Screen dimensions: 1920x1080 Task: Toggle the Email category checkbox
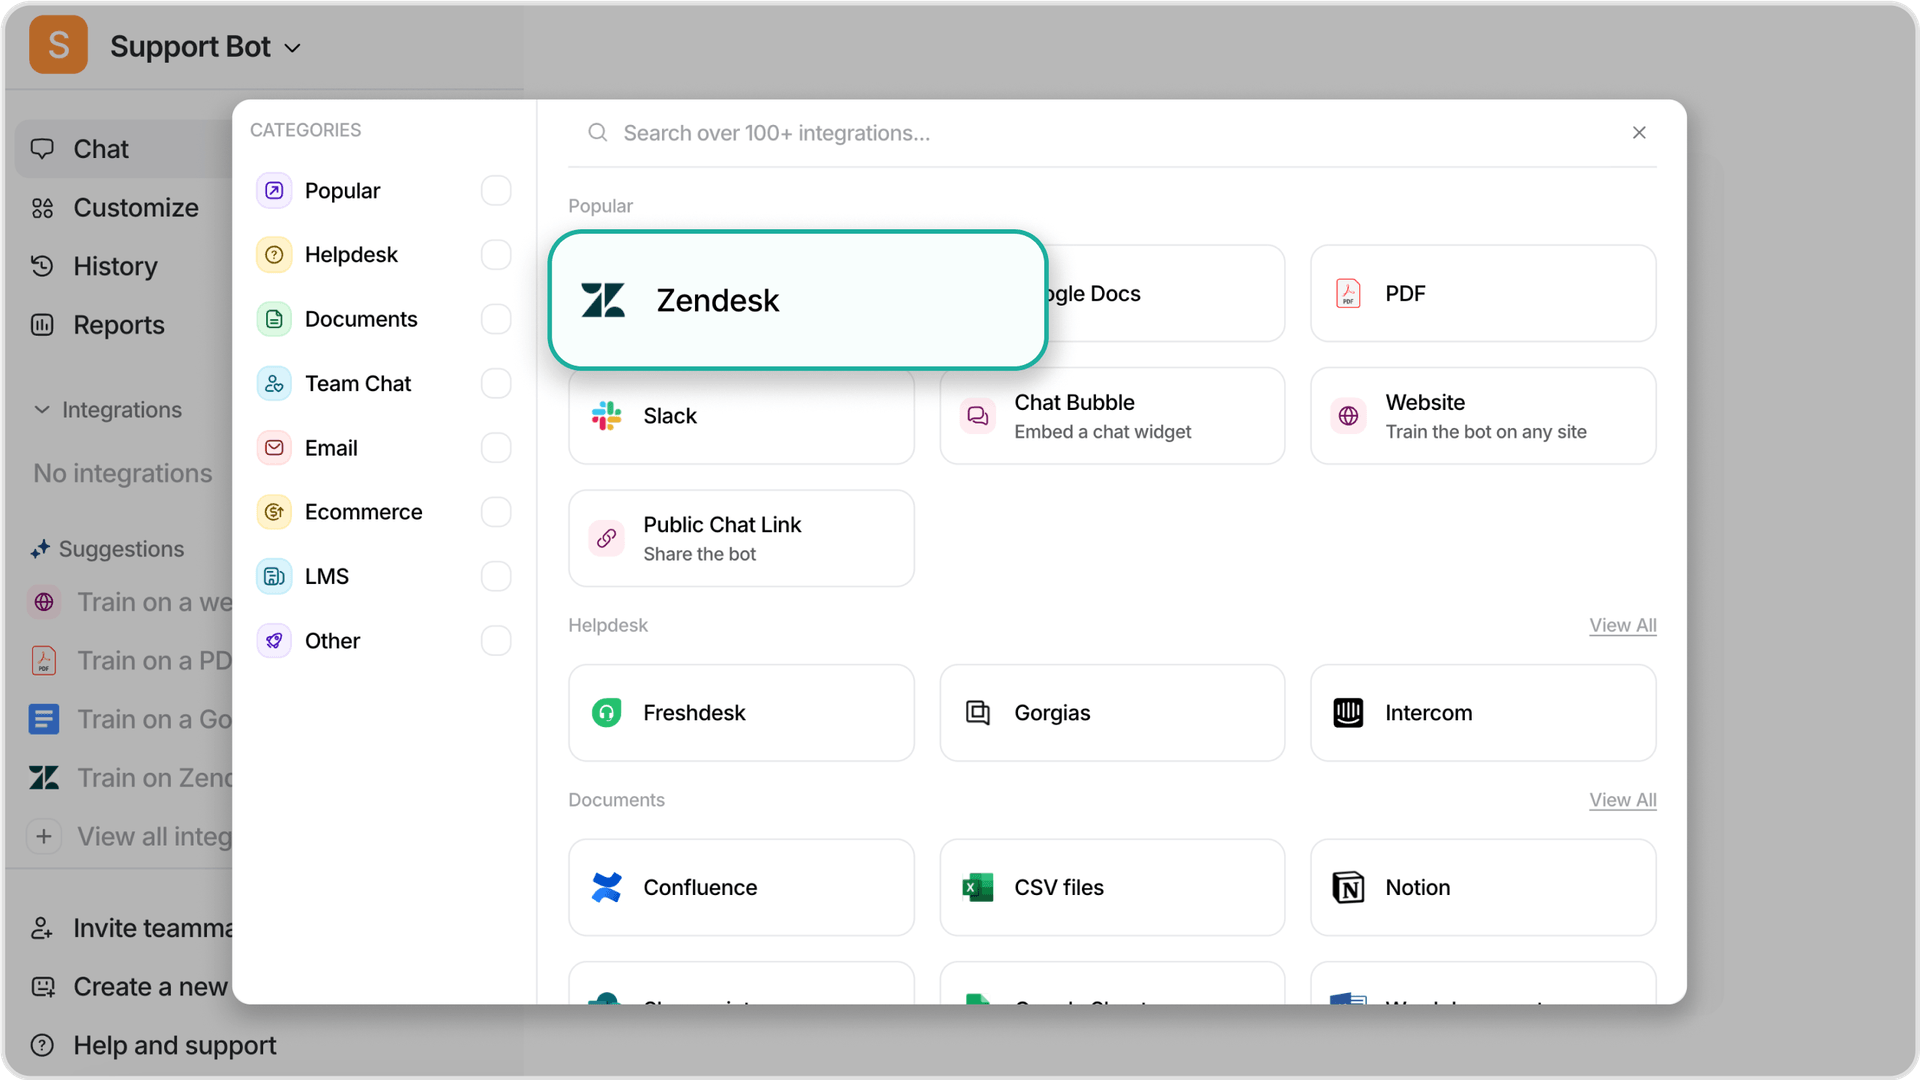pyautogui.click(x=496, y=448)
